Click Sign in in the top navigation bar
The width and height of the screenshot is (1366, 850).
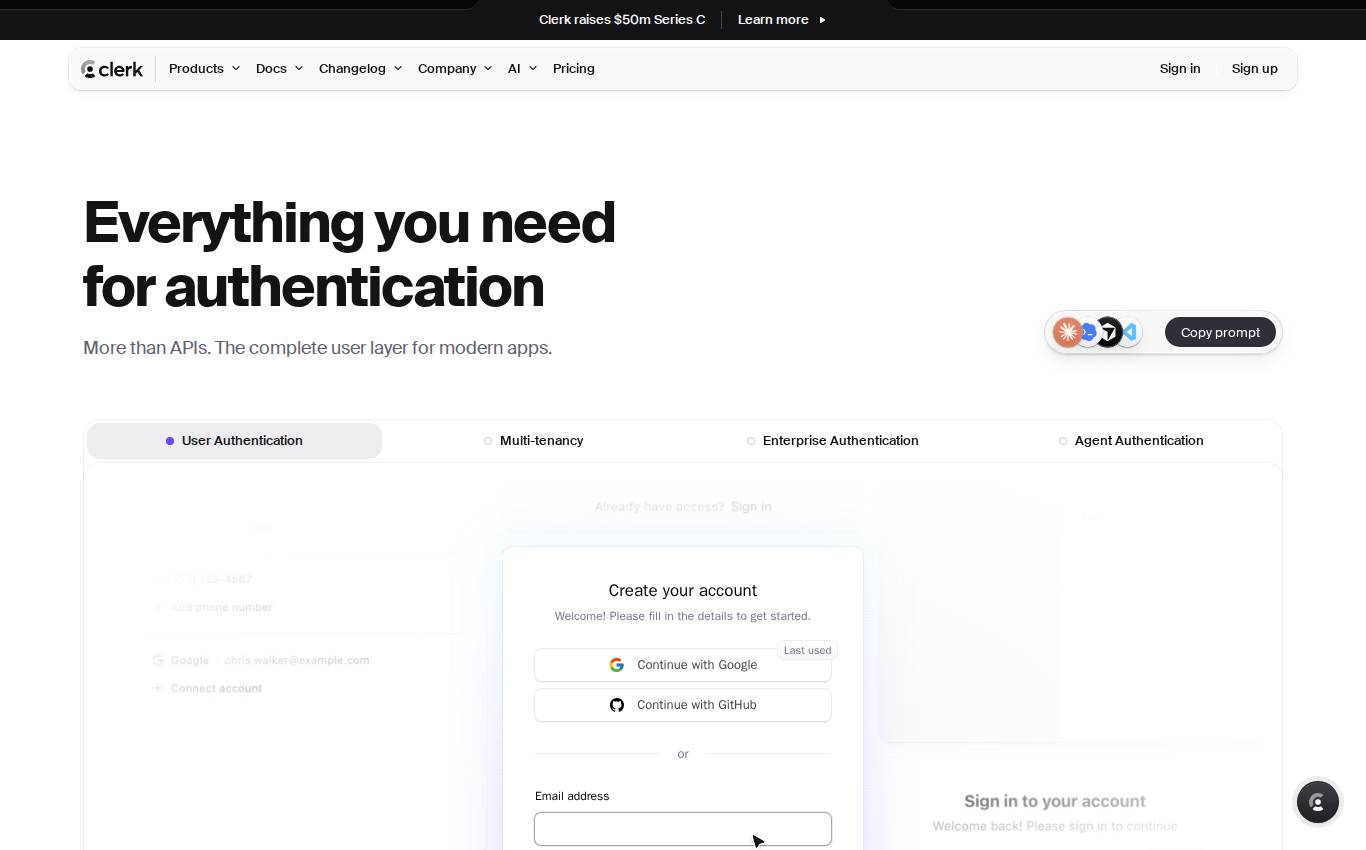1180,69
